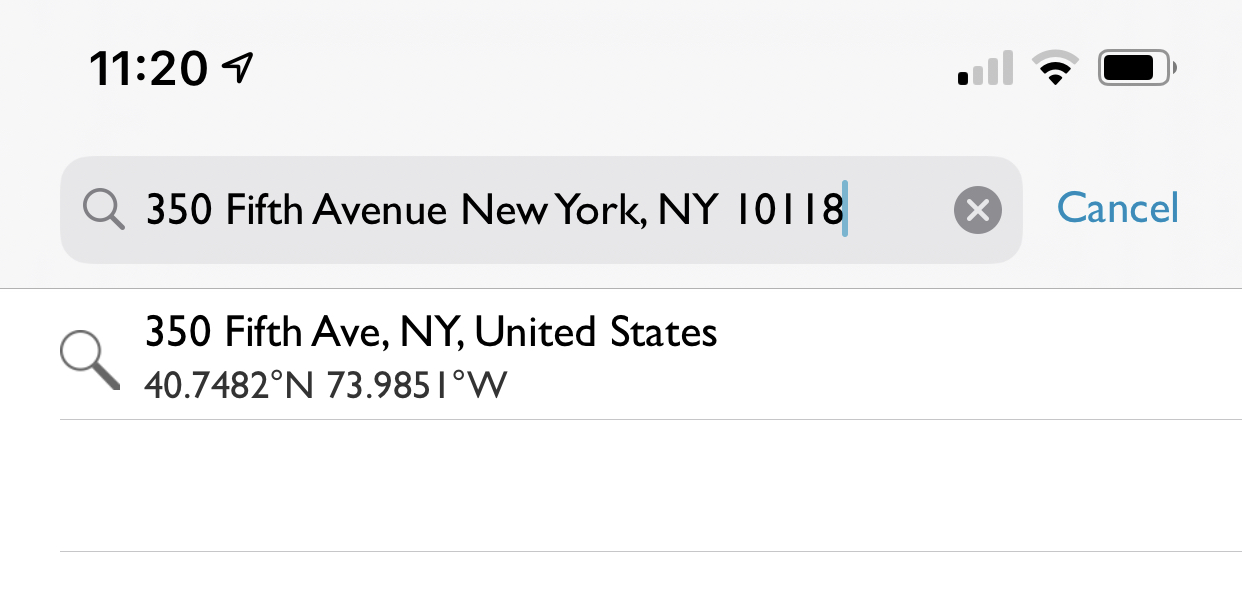Viewport: 1242px width, 616px height.
Task: Tap the magnifier icon inside the search field
Action: [x=103, y=210]
